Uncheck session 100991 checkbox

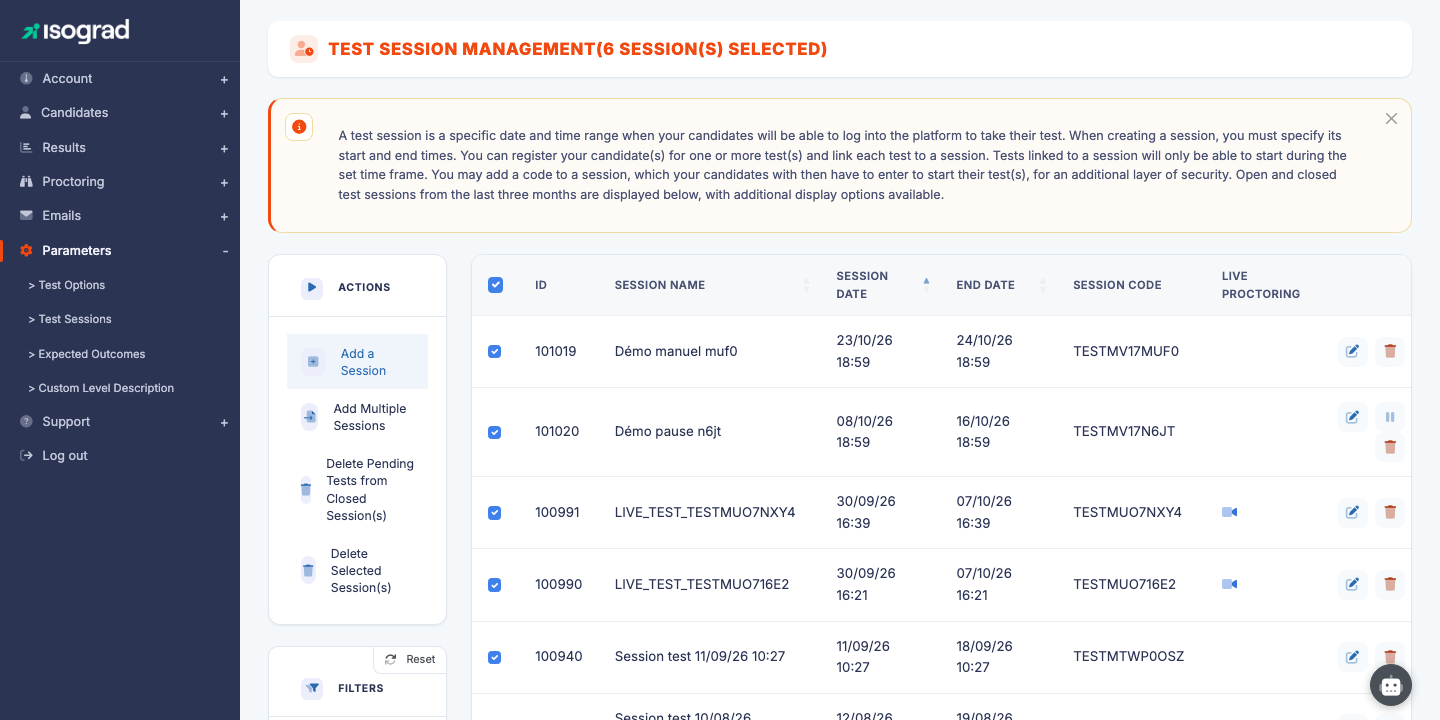[x=494, y=513]
